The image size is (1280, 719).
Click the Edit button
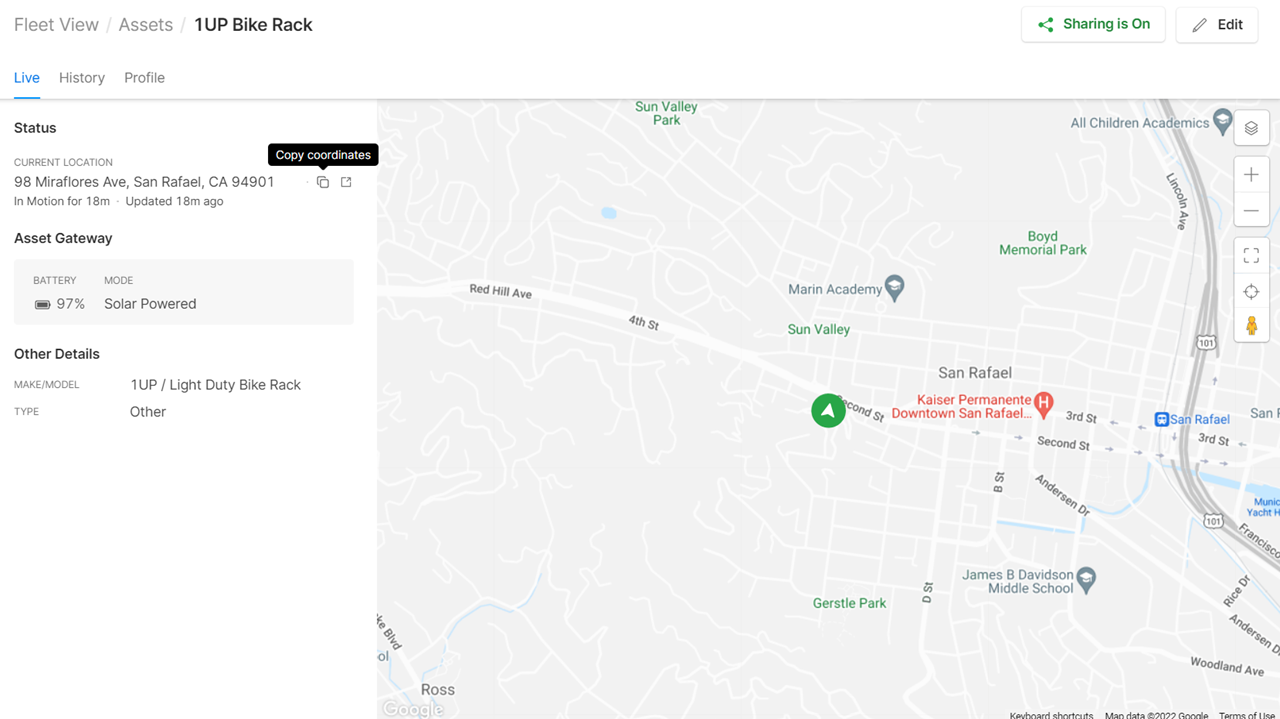[1217, 25]
